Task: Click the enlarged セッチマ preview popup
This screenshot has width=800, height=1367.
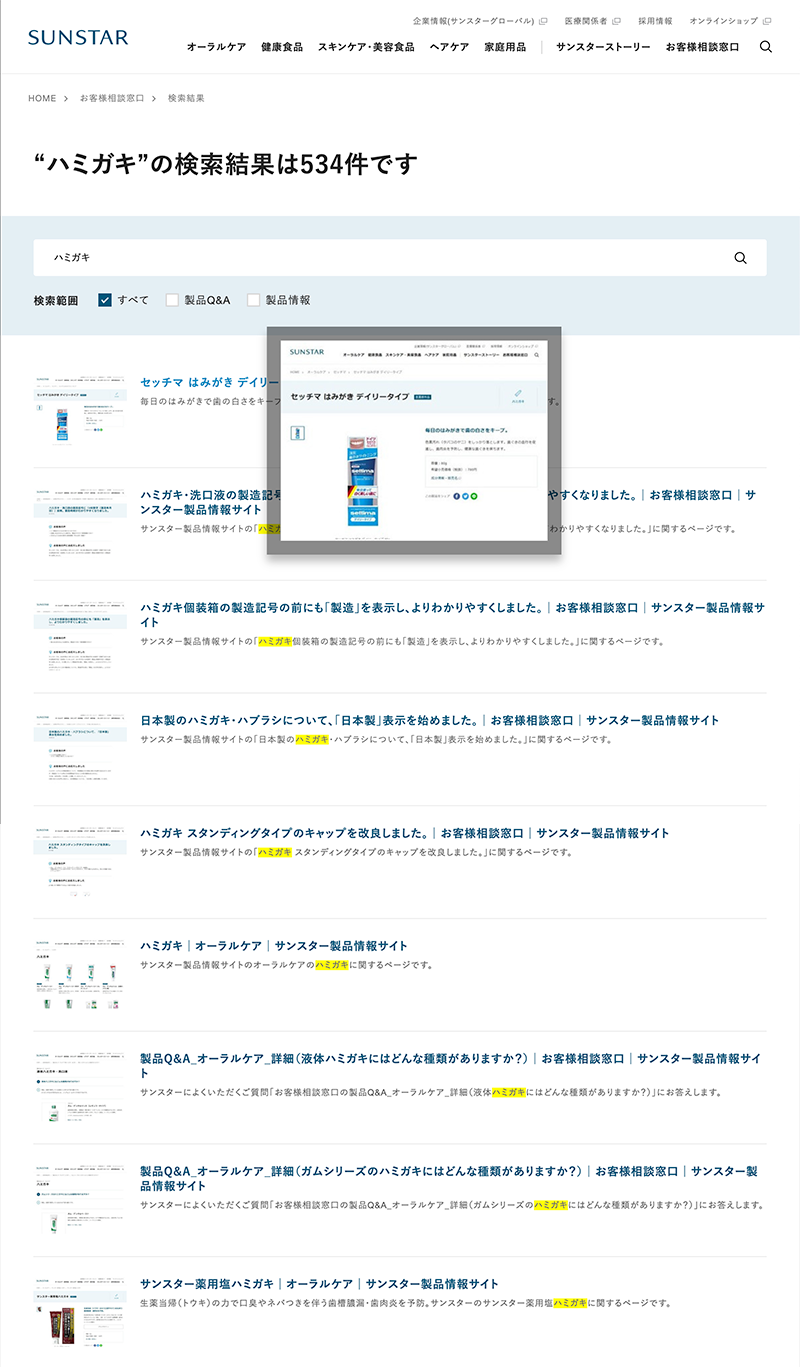Action: pos(414,440)
